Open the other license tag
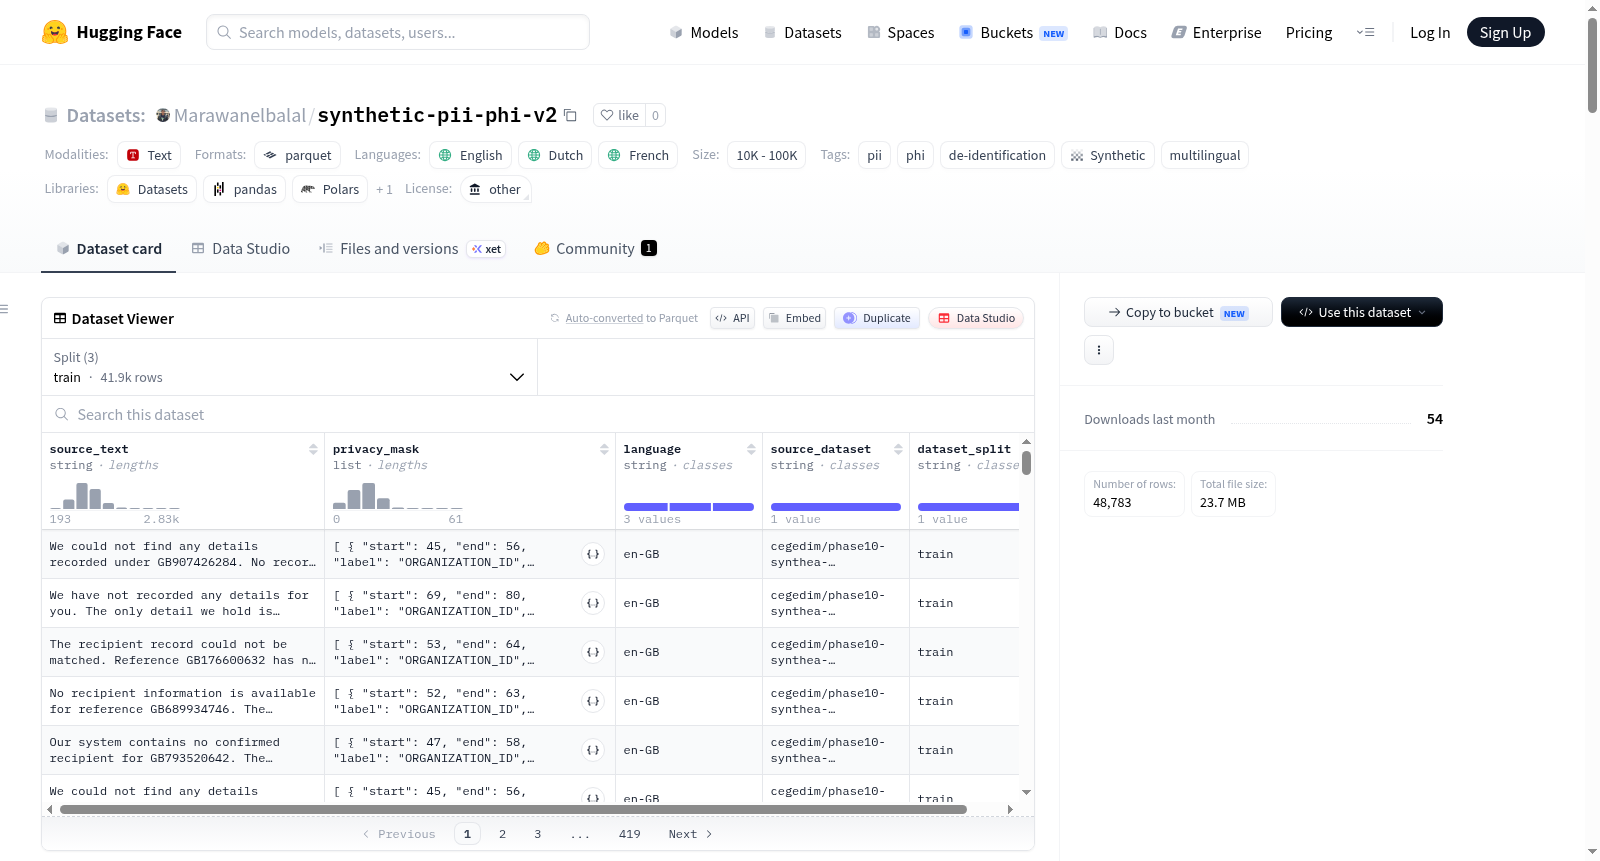The image size is (1600, 861). (495, 189)
